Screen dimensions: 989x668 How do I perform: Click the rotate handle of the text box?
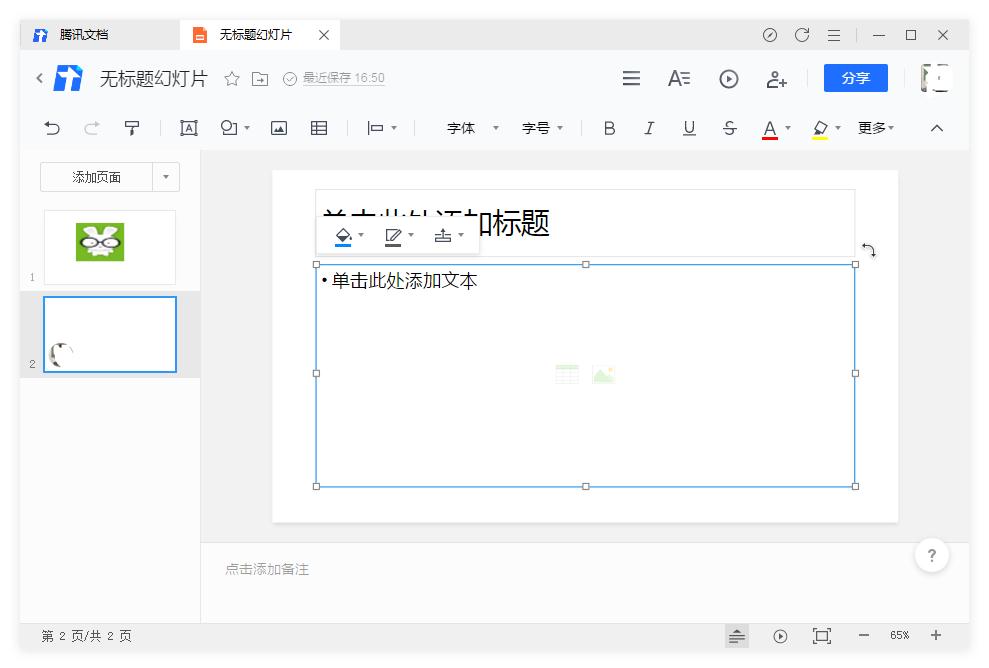coord(869,250)
